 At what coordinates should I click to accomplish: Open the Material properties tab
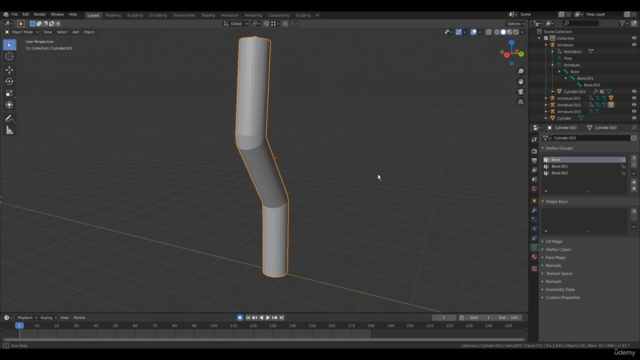tap(534, 257)
